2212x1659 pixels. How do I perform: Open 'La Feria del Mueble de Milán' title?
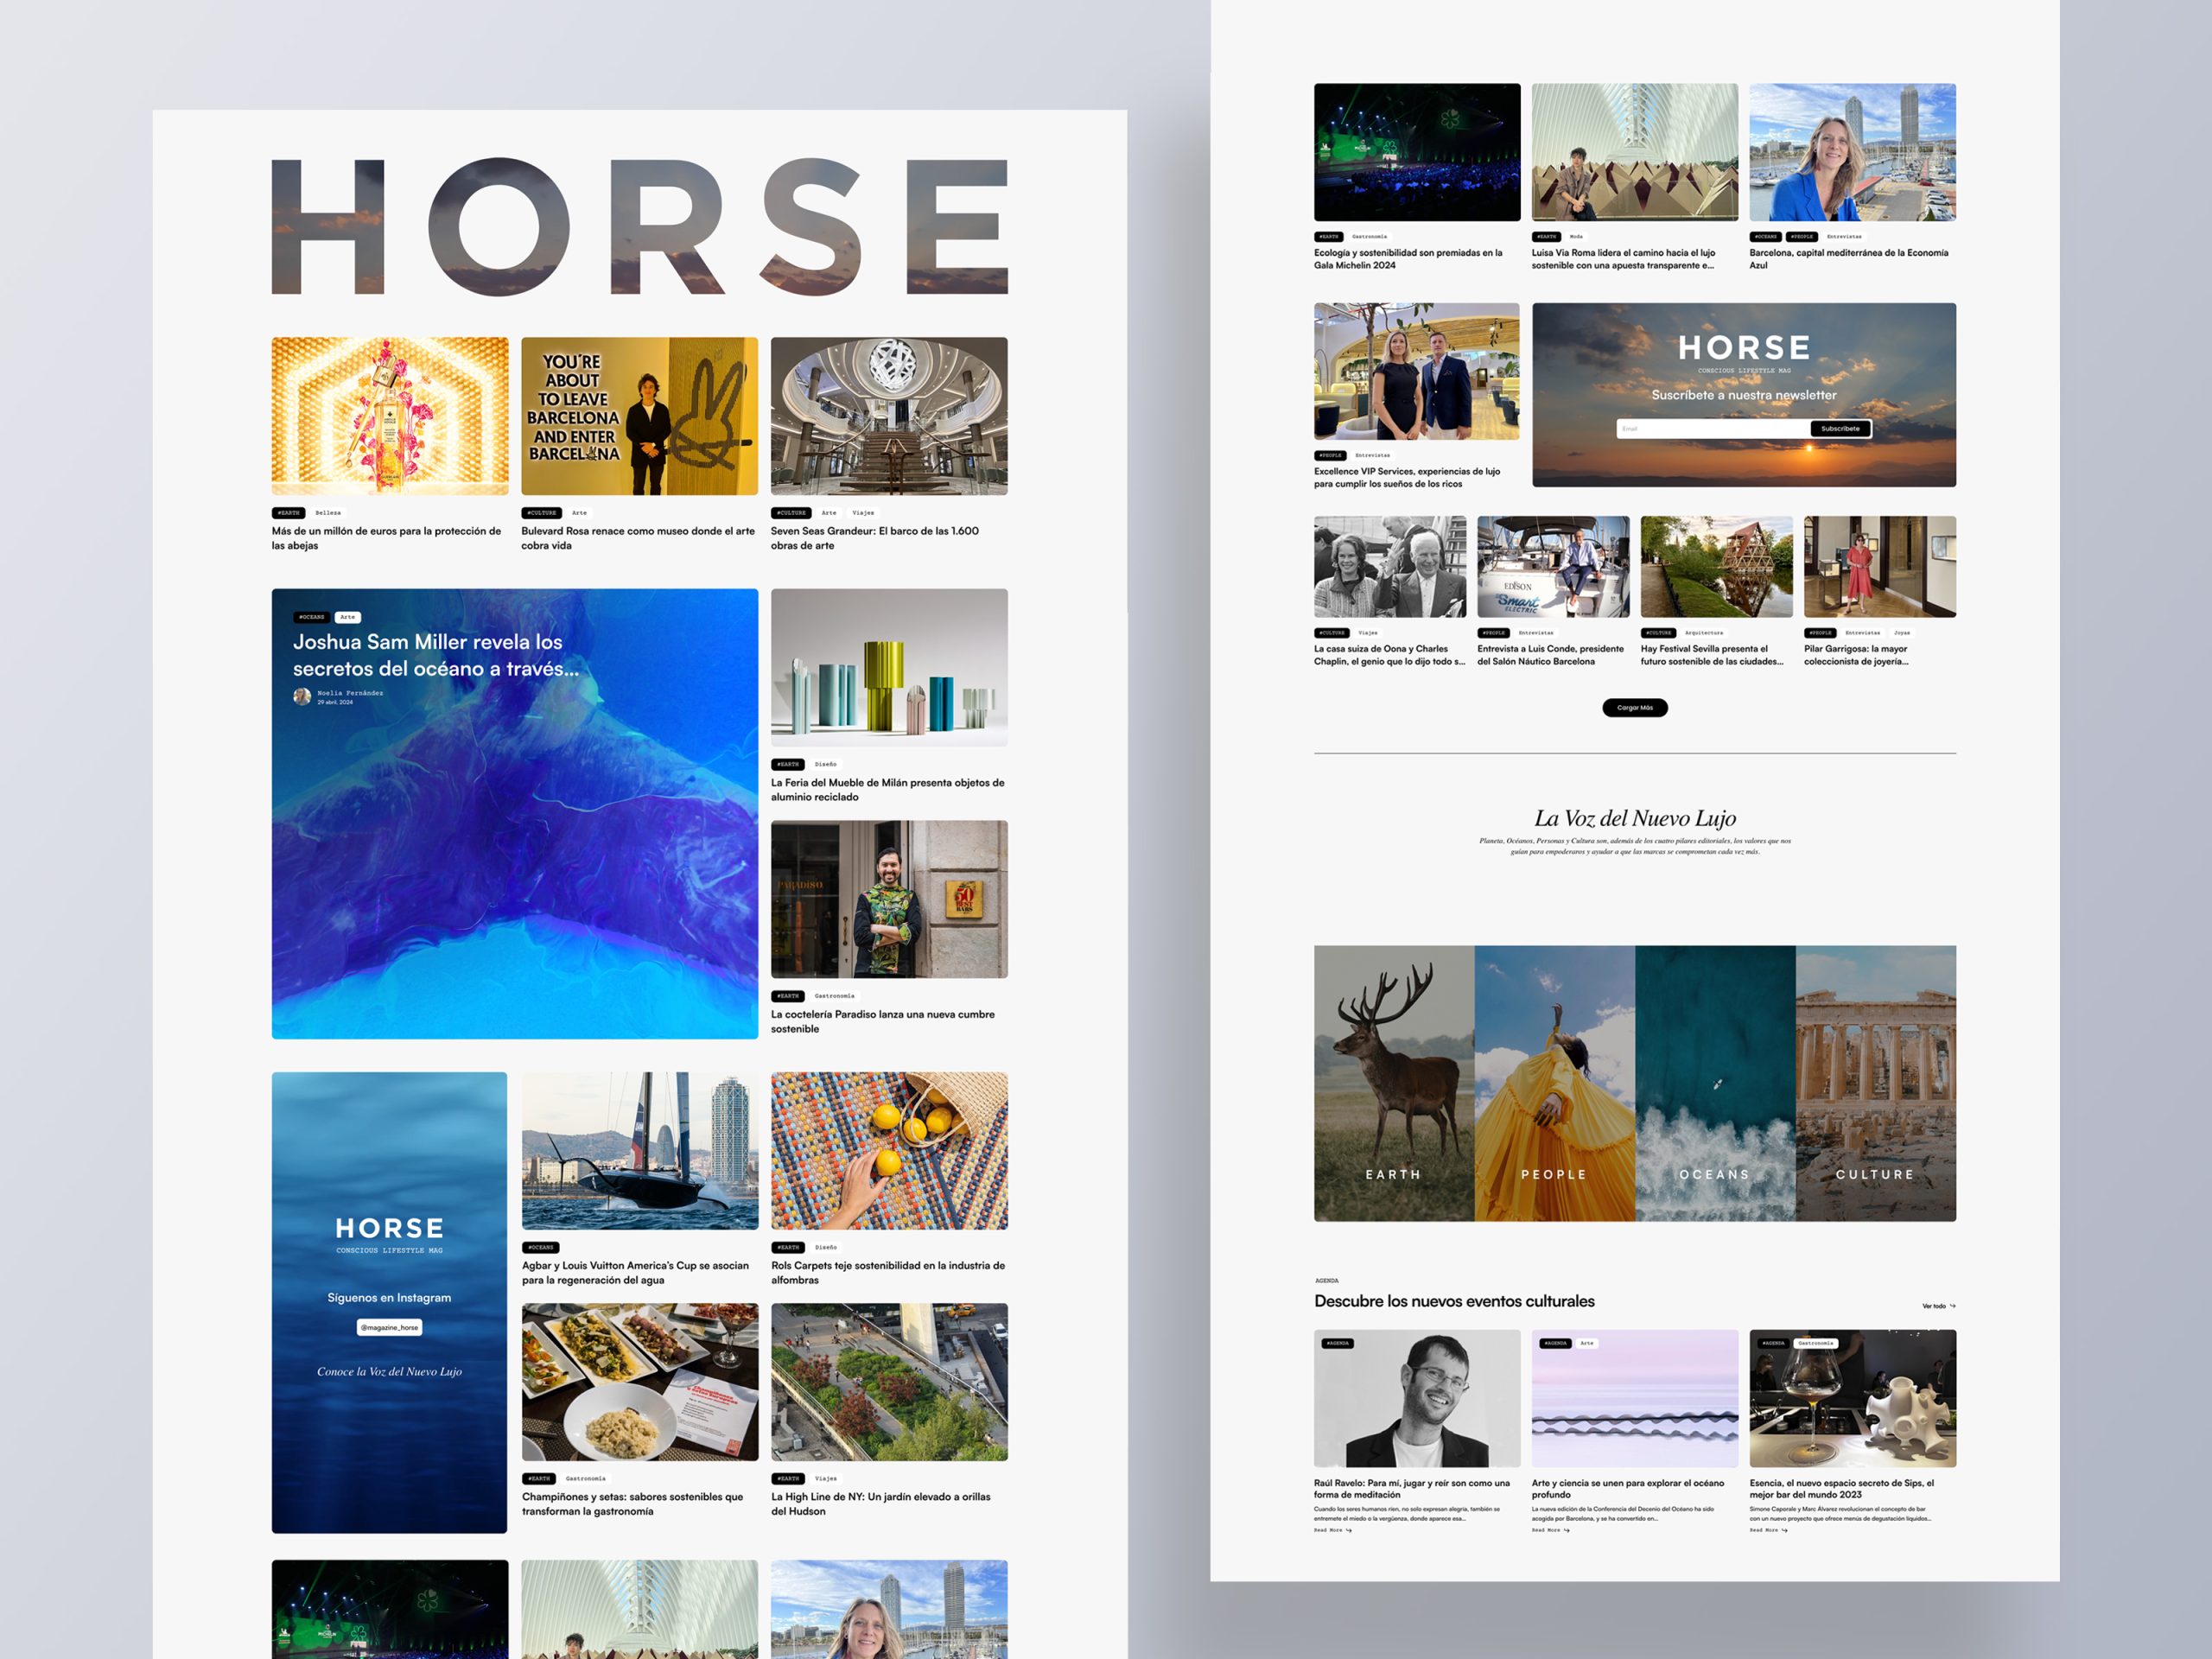(888, 790)
